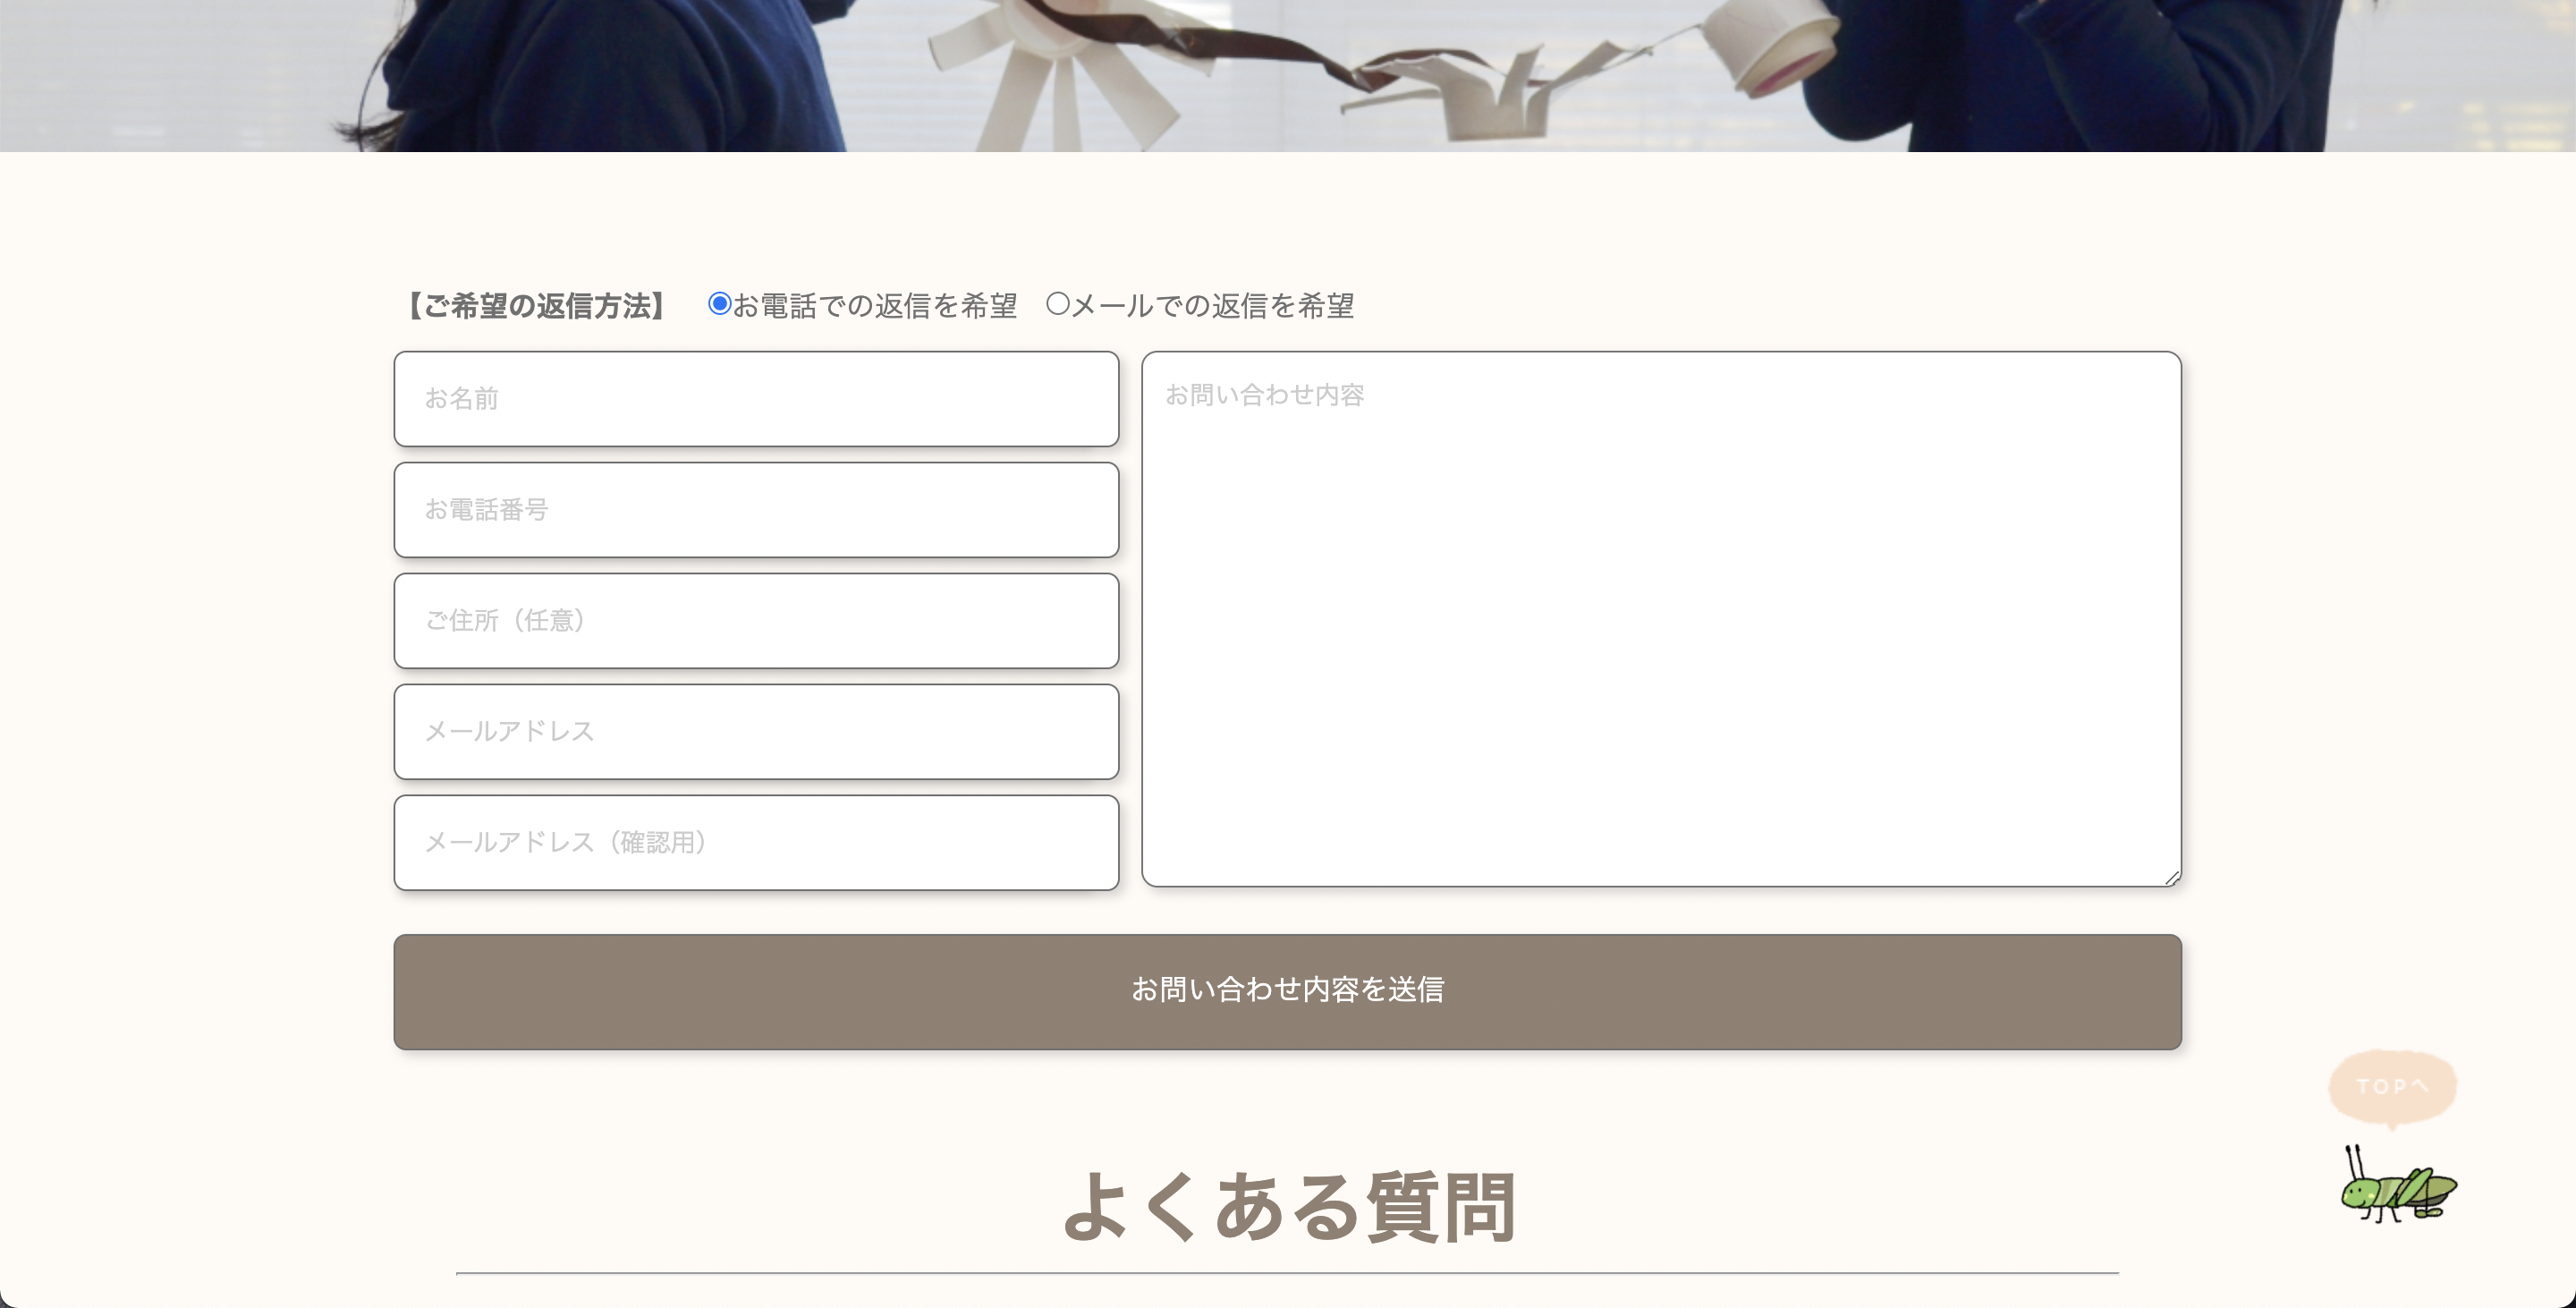Click the メールでの返信を希望 label text
Viewport: 2576px width, 1308px height.
[1213, 306]
